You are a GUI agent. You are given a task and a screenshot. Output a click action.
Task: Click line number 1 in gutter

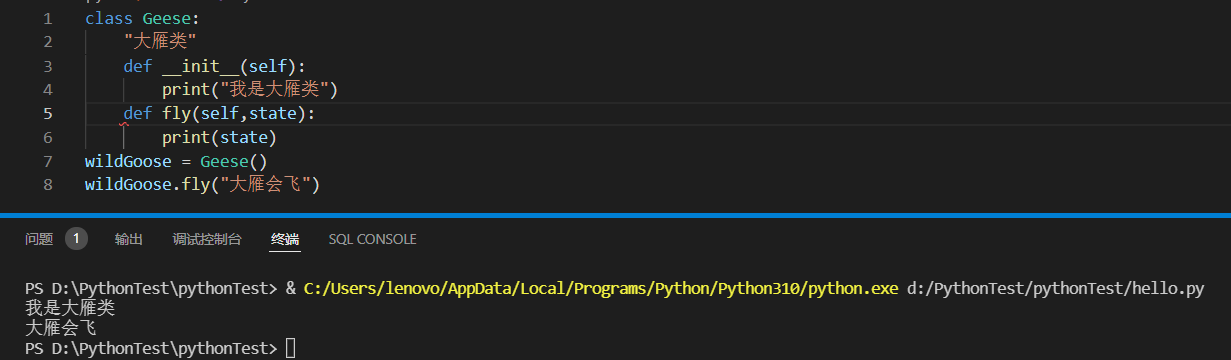click(x=48, y=18)
